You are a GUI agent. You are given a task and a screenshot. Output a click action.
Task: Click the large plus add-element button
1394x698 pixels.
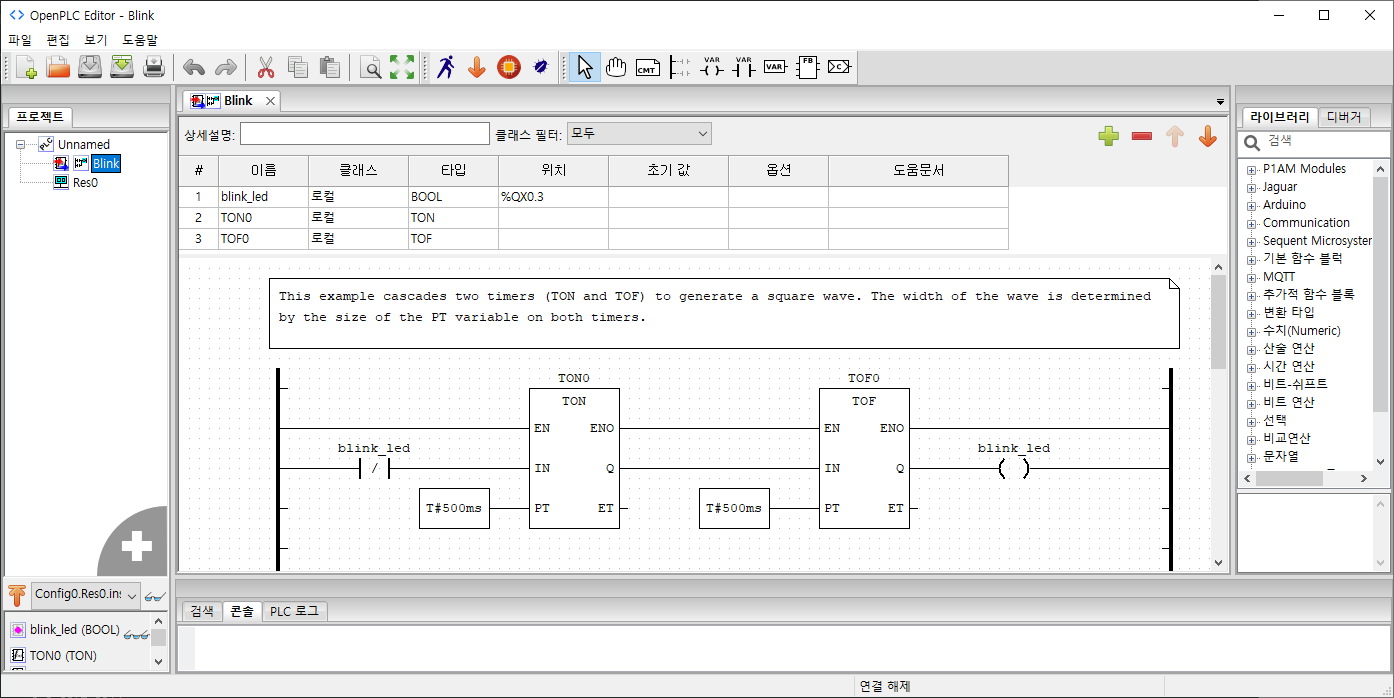[x=137, y=546]
